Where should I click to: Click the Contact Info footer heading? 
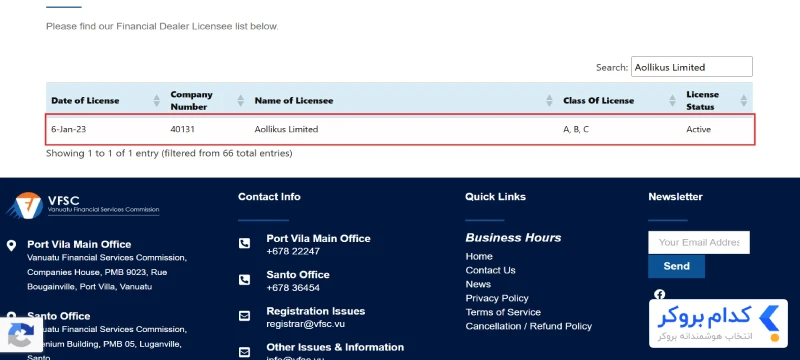(269, 196)
